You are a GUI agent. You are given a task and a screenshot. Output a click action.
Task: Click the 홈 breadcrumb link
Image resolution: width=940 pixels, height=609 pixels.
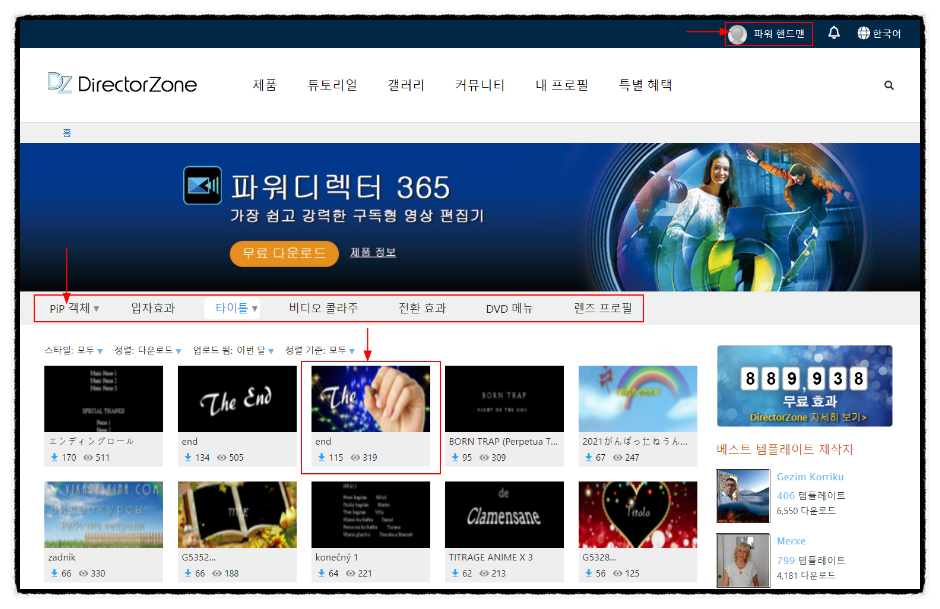[x=67, y=132]
